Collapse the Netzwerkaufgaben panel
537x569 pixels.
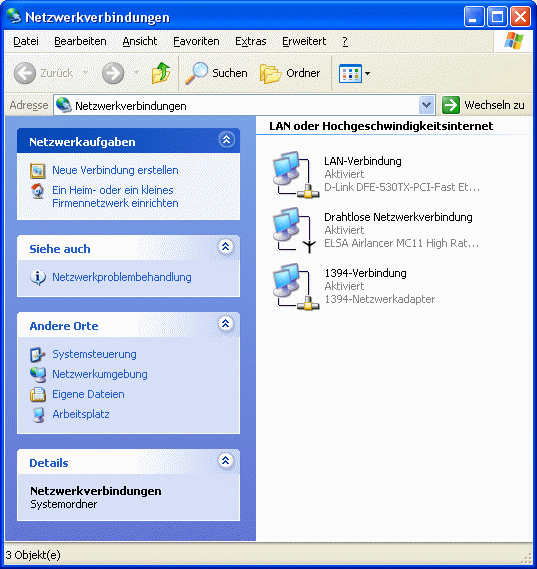(x=226, y=140)
